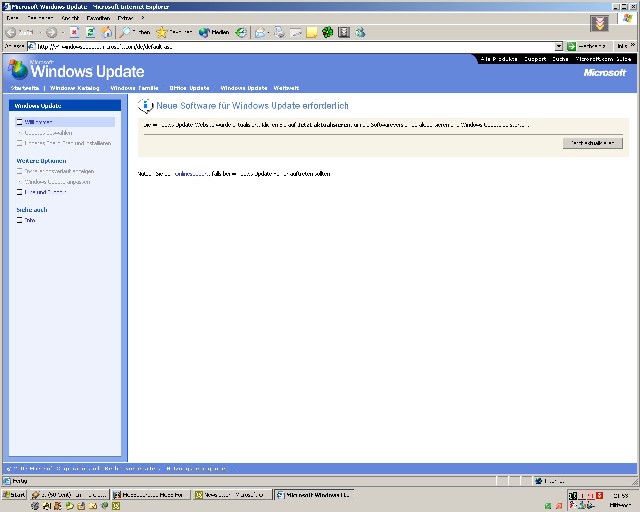The height and width of the screenshot is (512, 640).
Task: Open the Medien globe toolbar button
Action: point(214,32)
